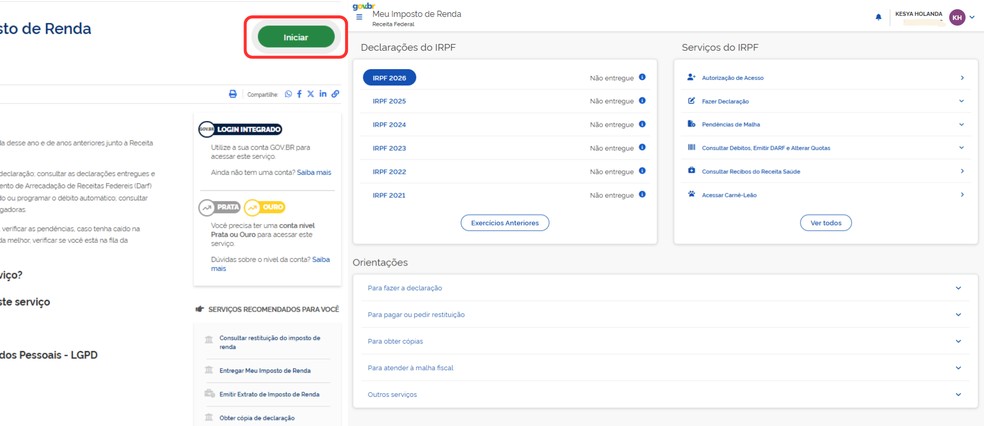Print page using the printer icon

(x=233, y=94)
